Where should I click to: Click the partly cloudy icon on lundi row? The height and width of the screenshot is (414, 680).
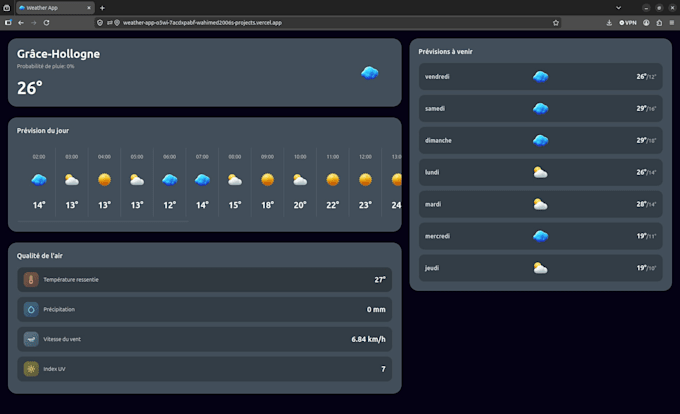coord(540,173)
